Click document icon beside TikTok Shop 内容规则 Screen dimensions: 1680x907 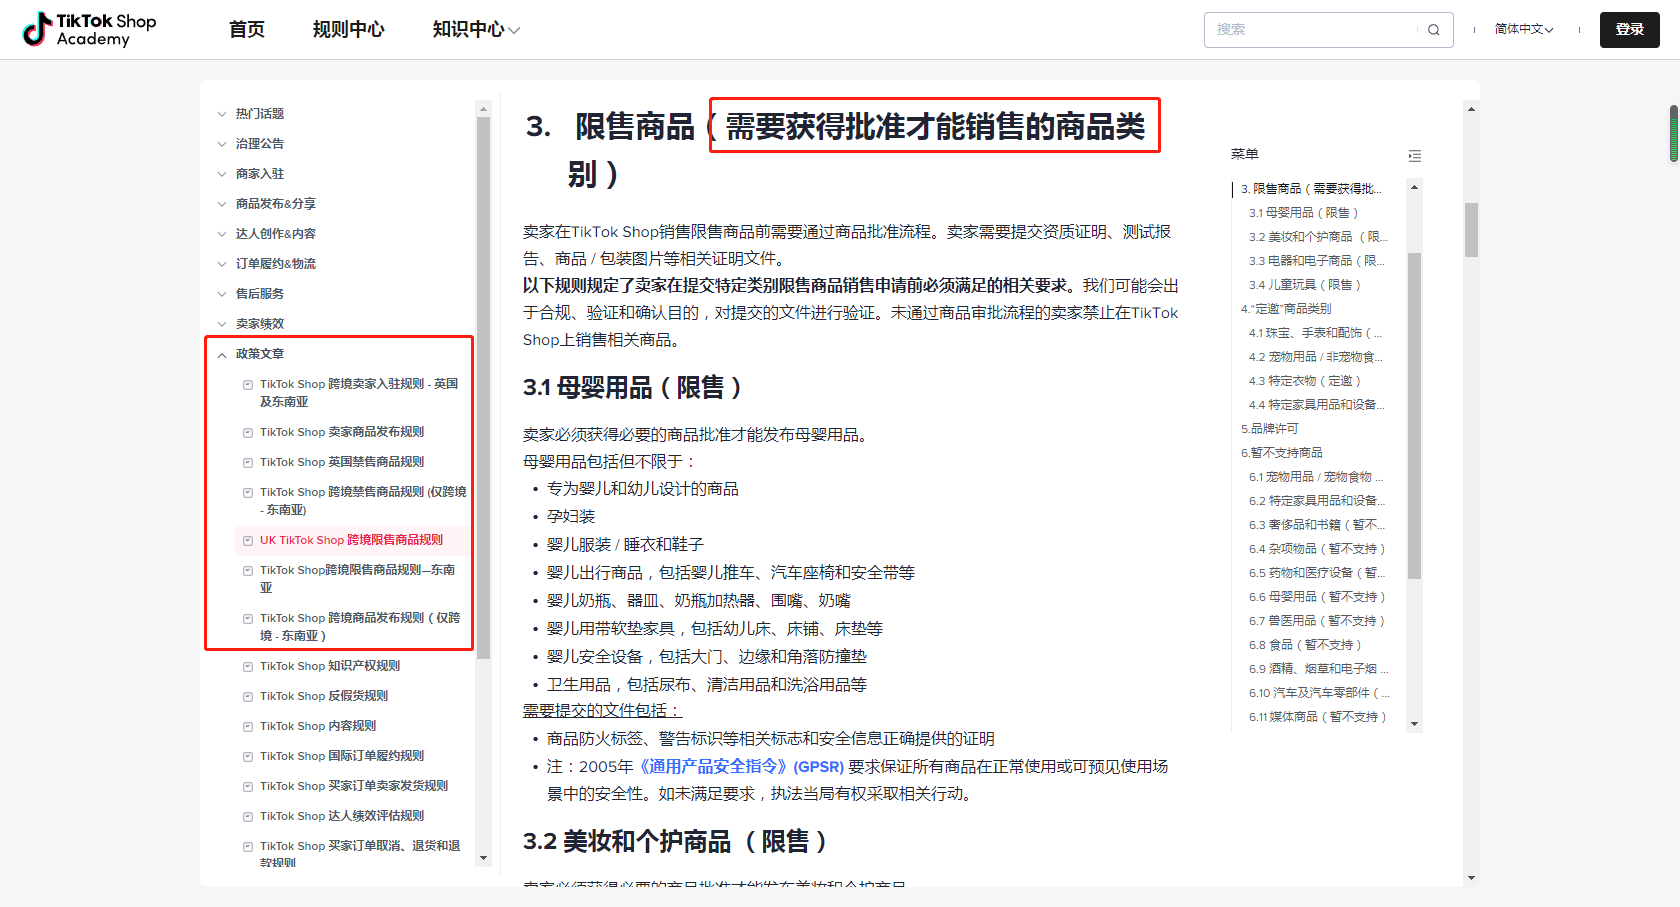[x=248, y=727]
